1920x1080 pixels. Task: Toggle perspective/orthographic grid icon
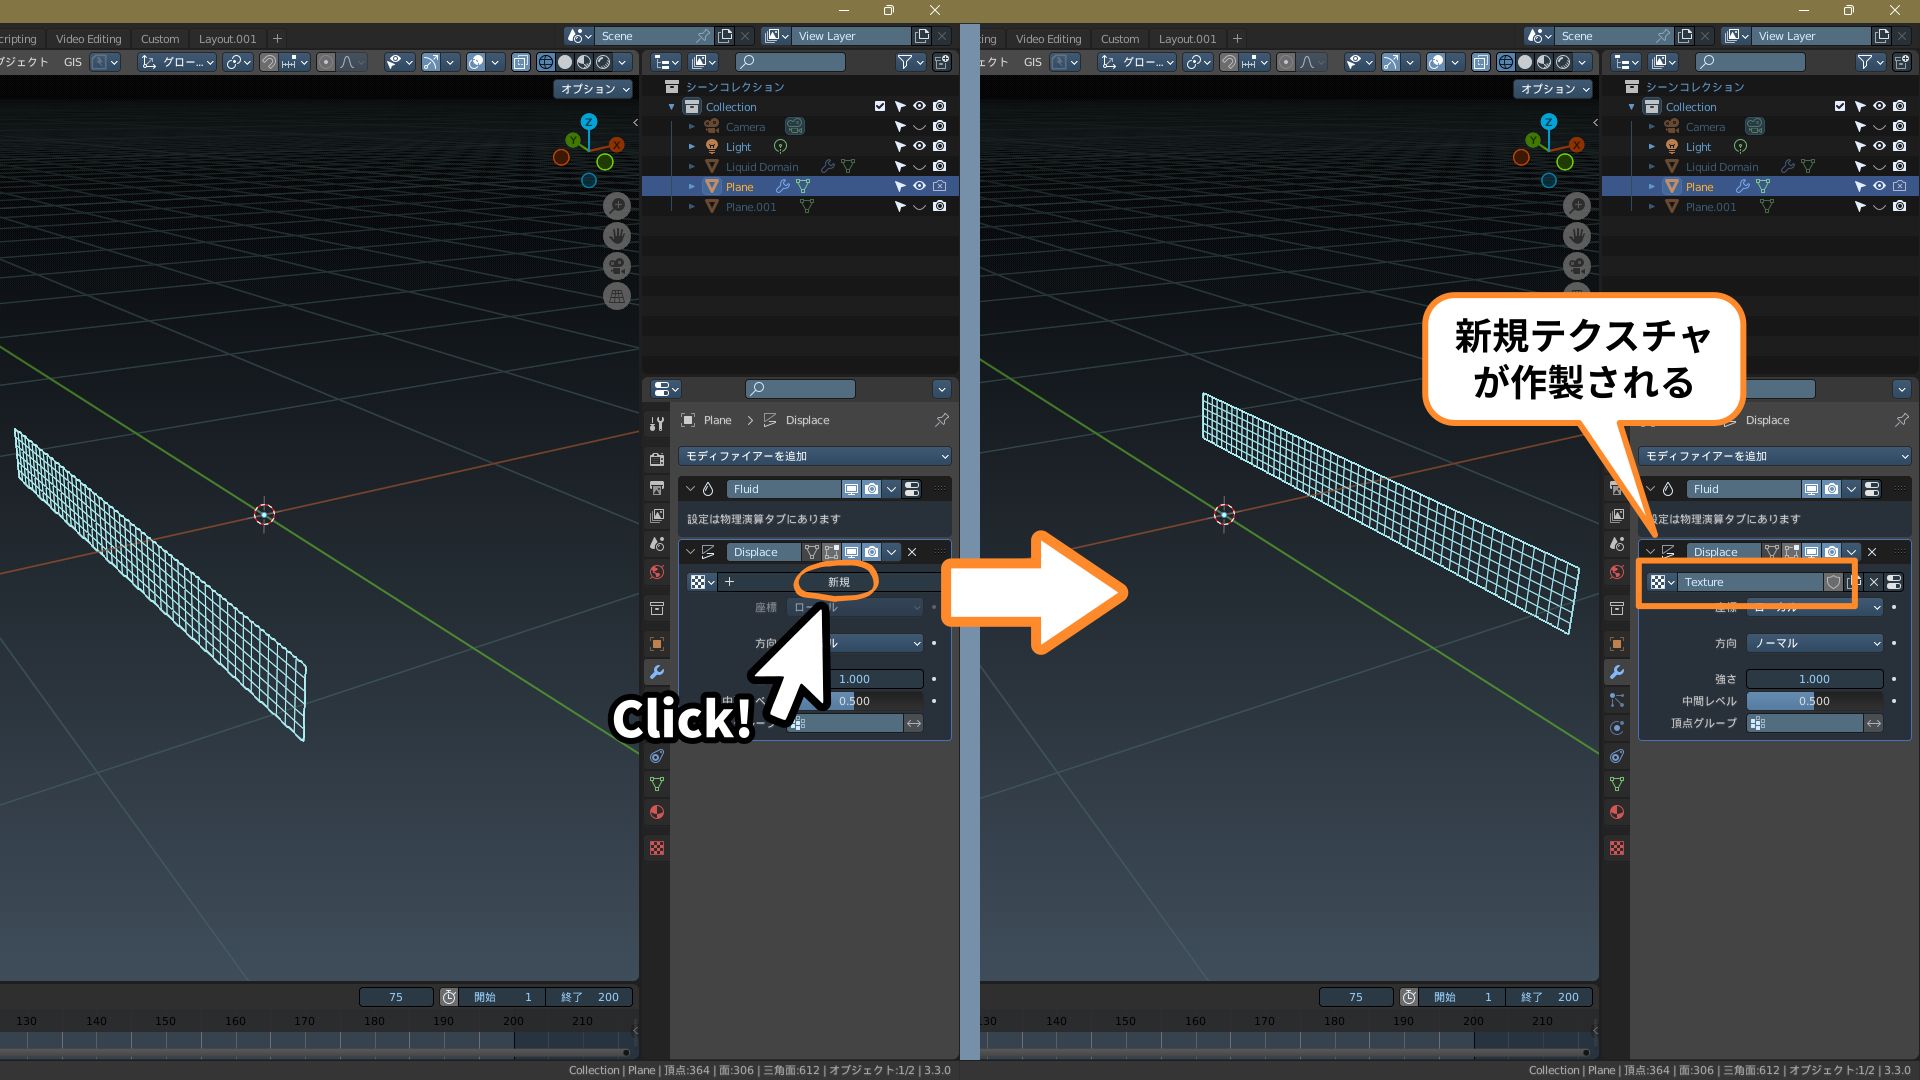617,297
